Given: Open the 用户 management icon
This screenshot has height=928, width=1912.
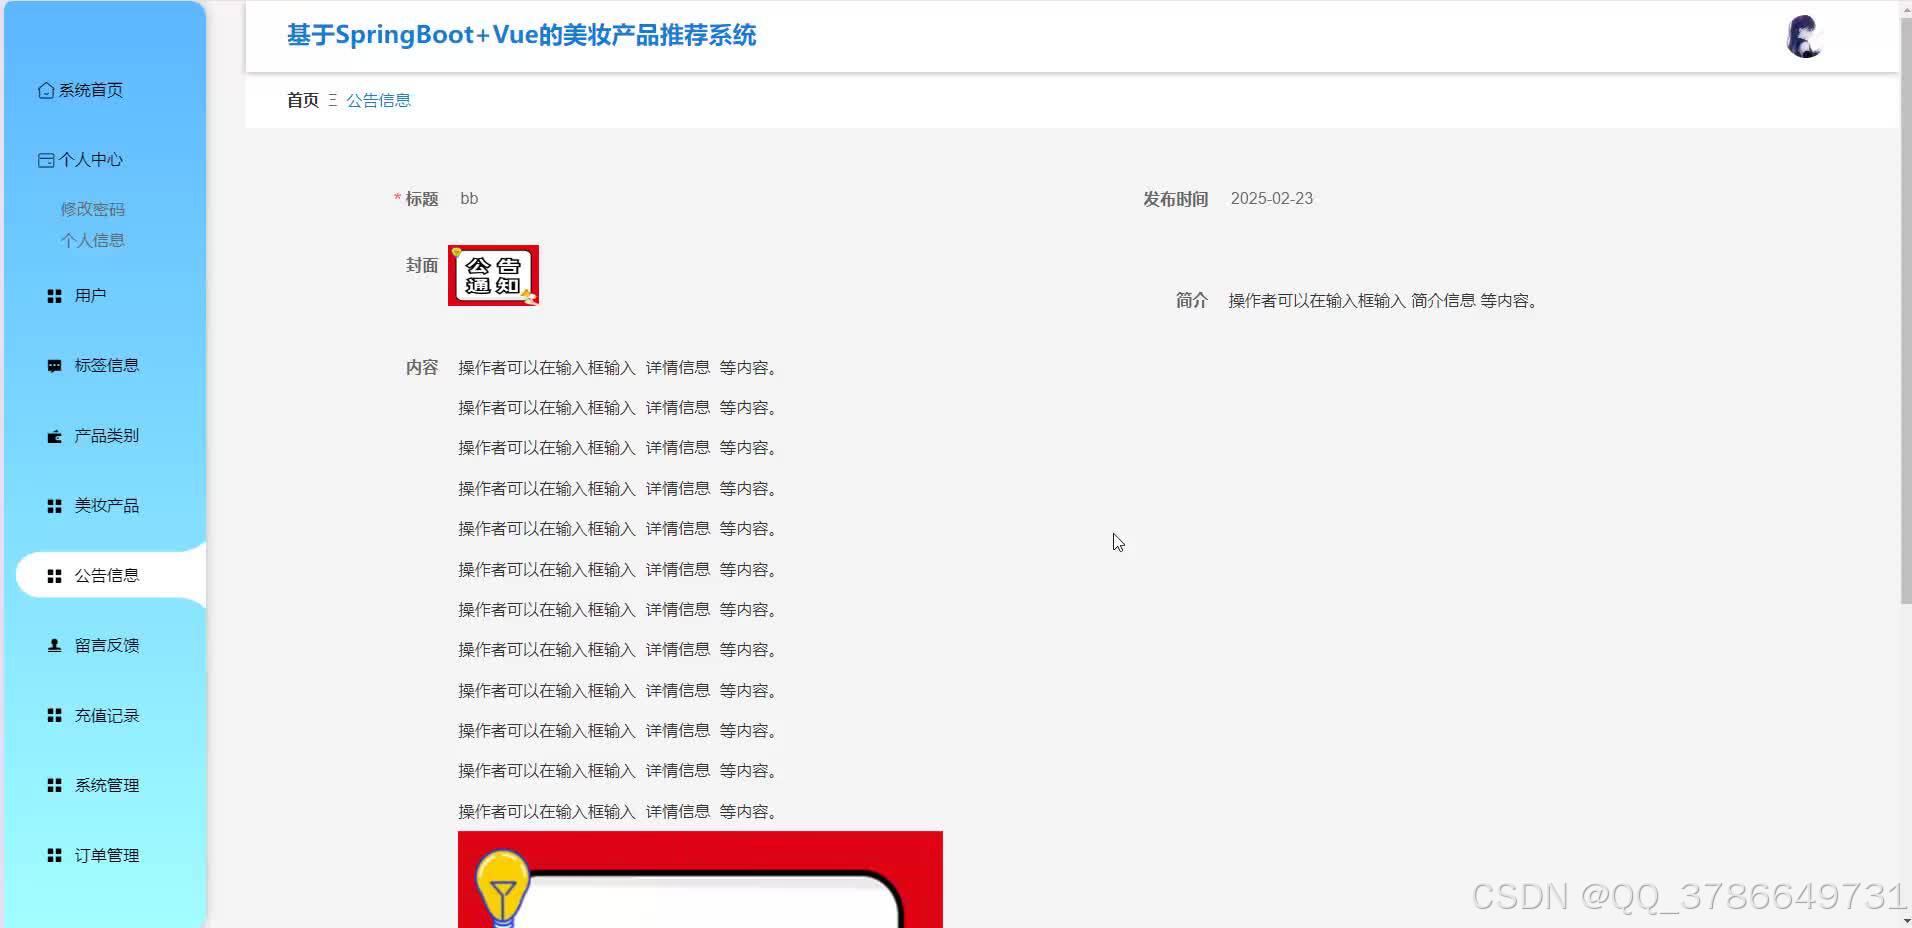Looking at the screenshot, I should [53, 295].
